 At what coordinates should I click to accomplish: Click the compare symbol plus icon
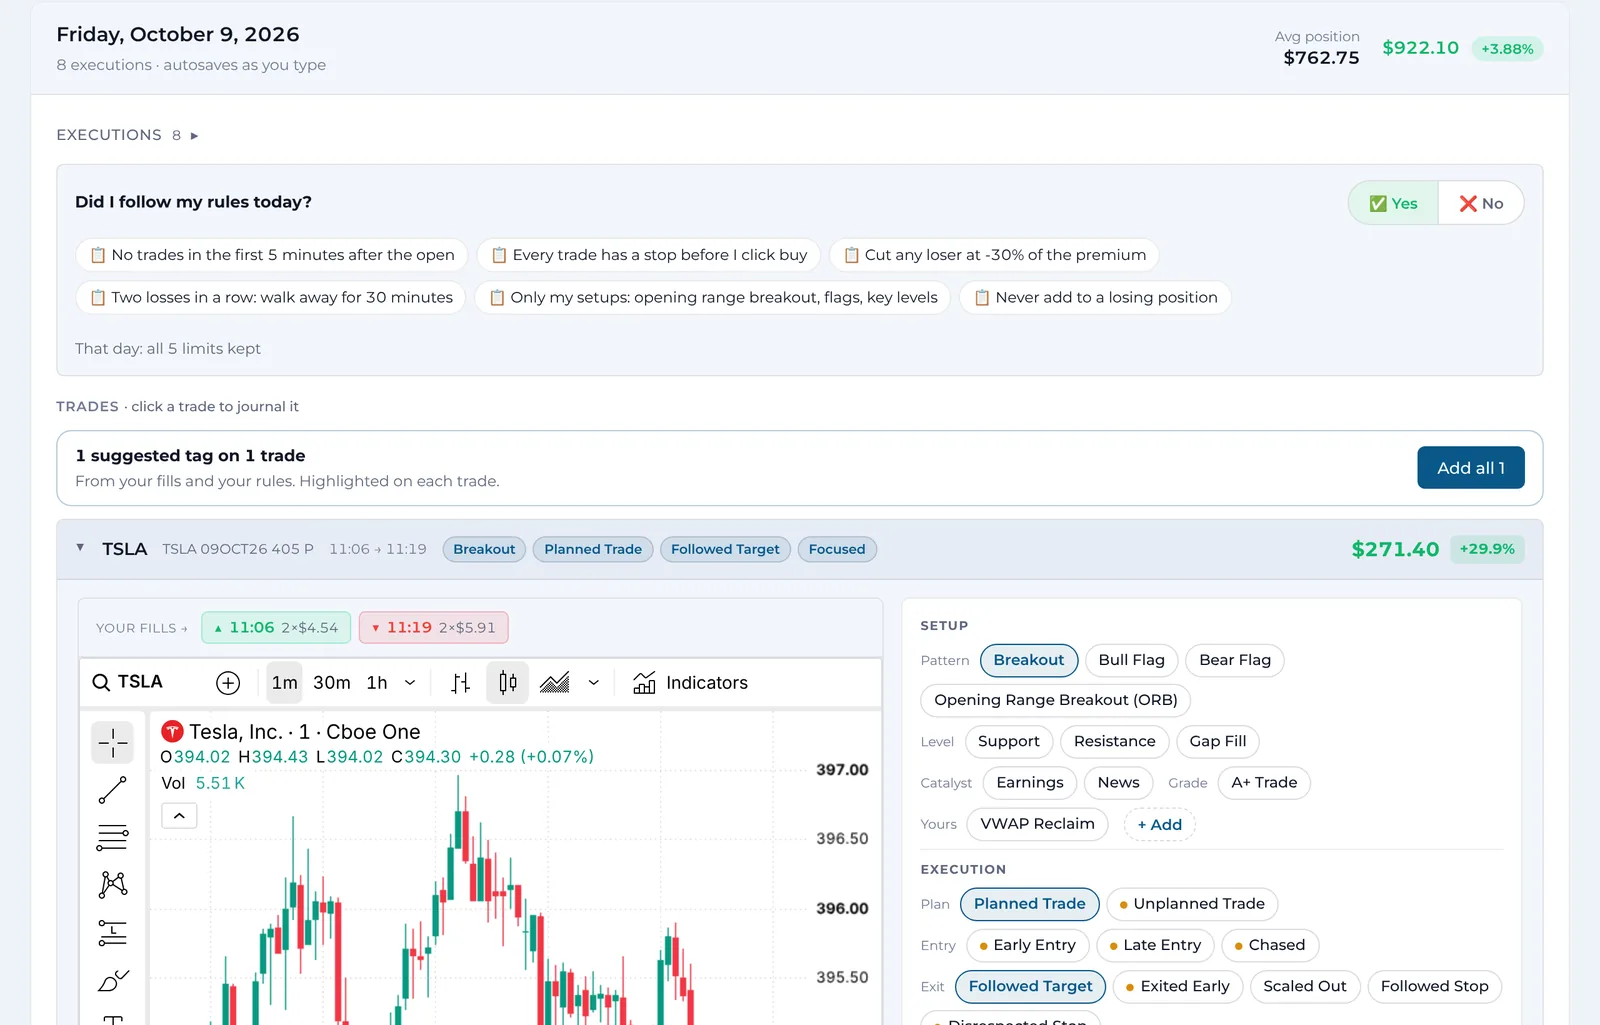[x=228, y=683]
